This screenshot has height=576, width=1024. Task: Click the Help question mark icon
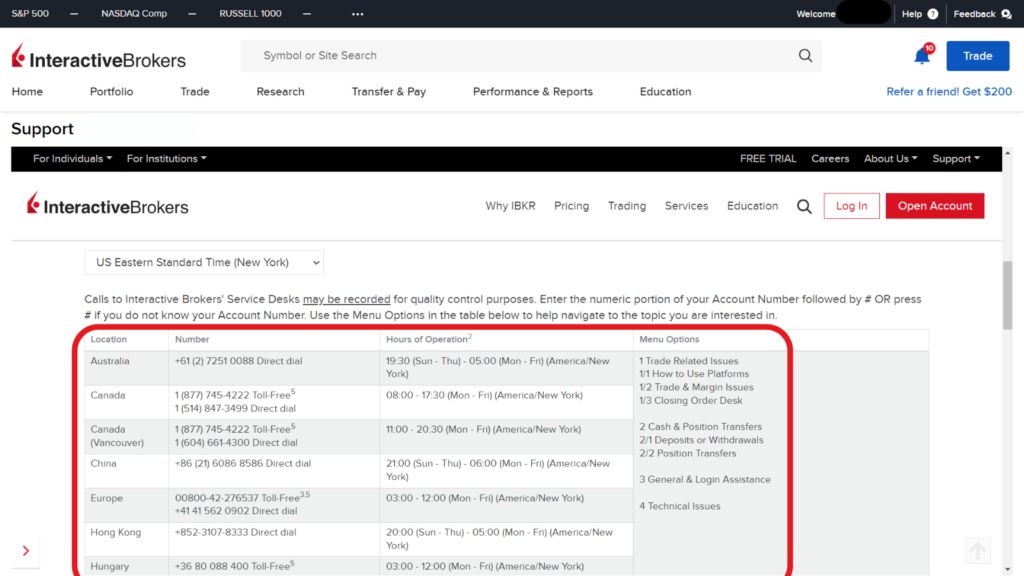(930, 13)
